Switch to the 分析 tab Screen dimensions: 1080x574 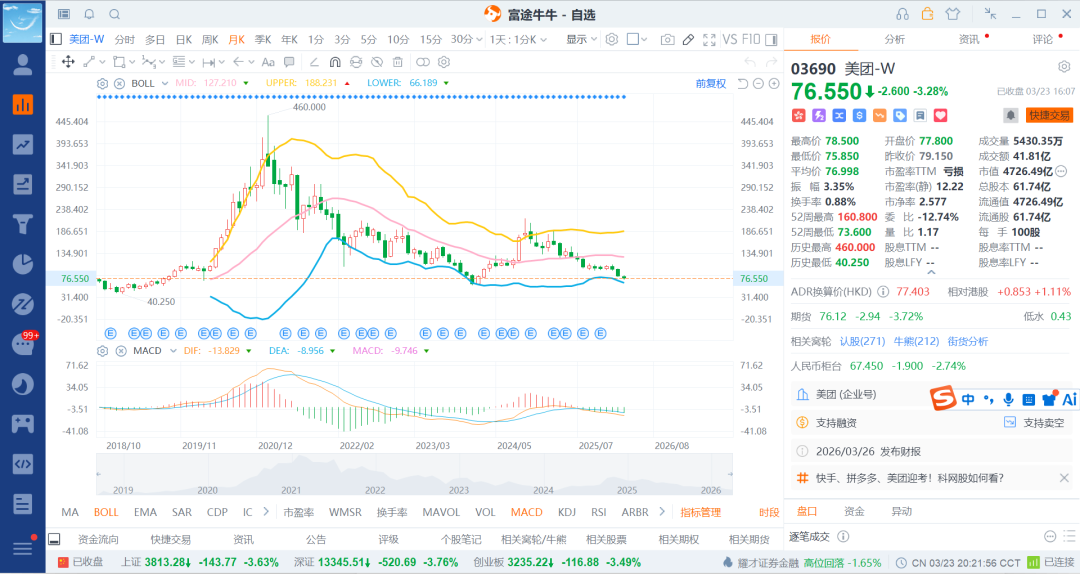pos(894,39)
